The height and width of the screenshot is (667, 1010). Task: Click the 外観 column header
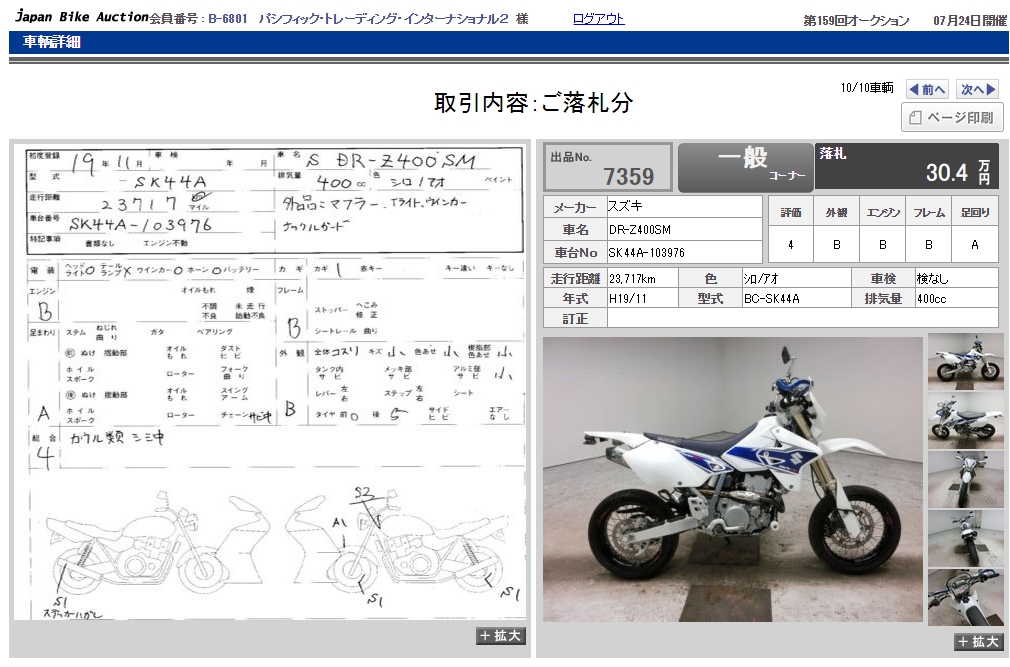(x=836, y=212)
